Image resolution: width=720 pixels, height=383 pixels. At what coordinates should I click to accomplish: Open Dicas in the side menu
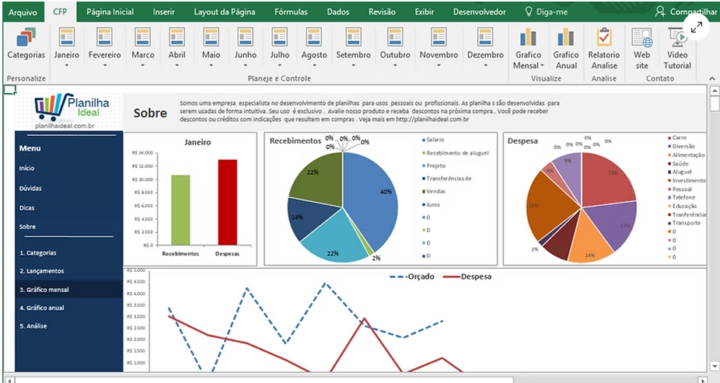coord(27,208)
